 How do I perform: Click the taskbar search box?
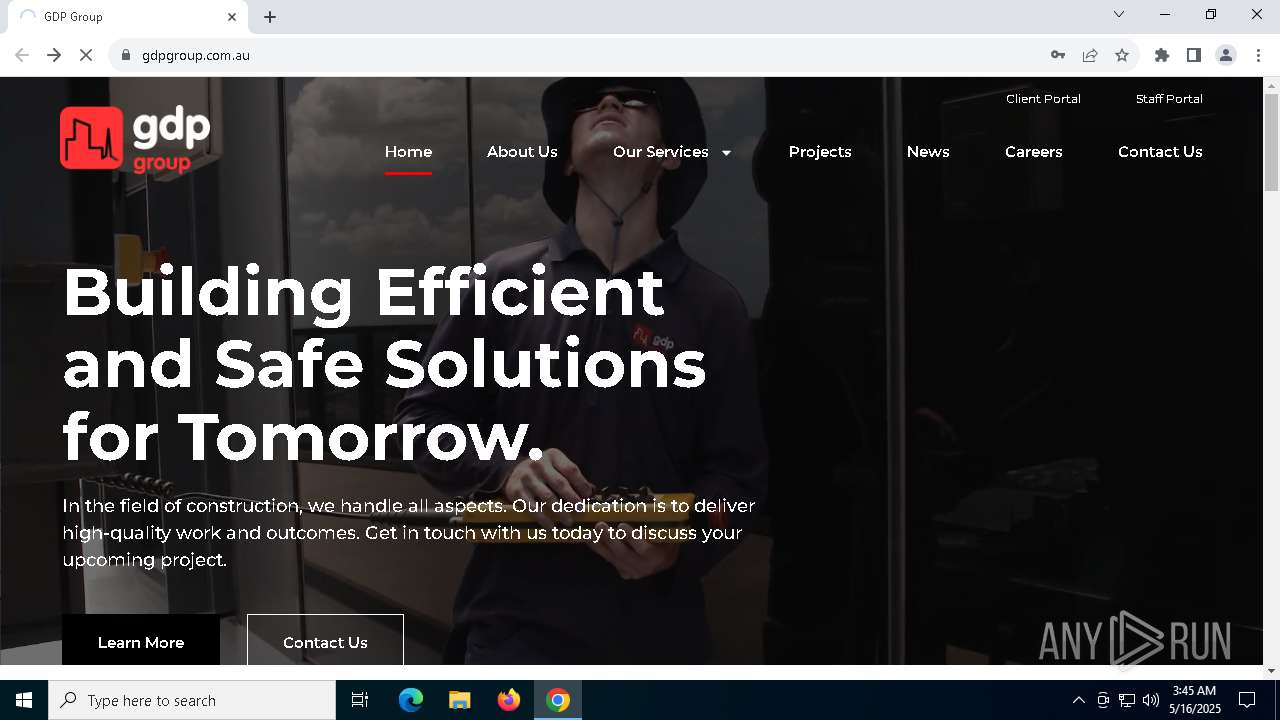coord(192,700)
